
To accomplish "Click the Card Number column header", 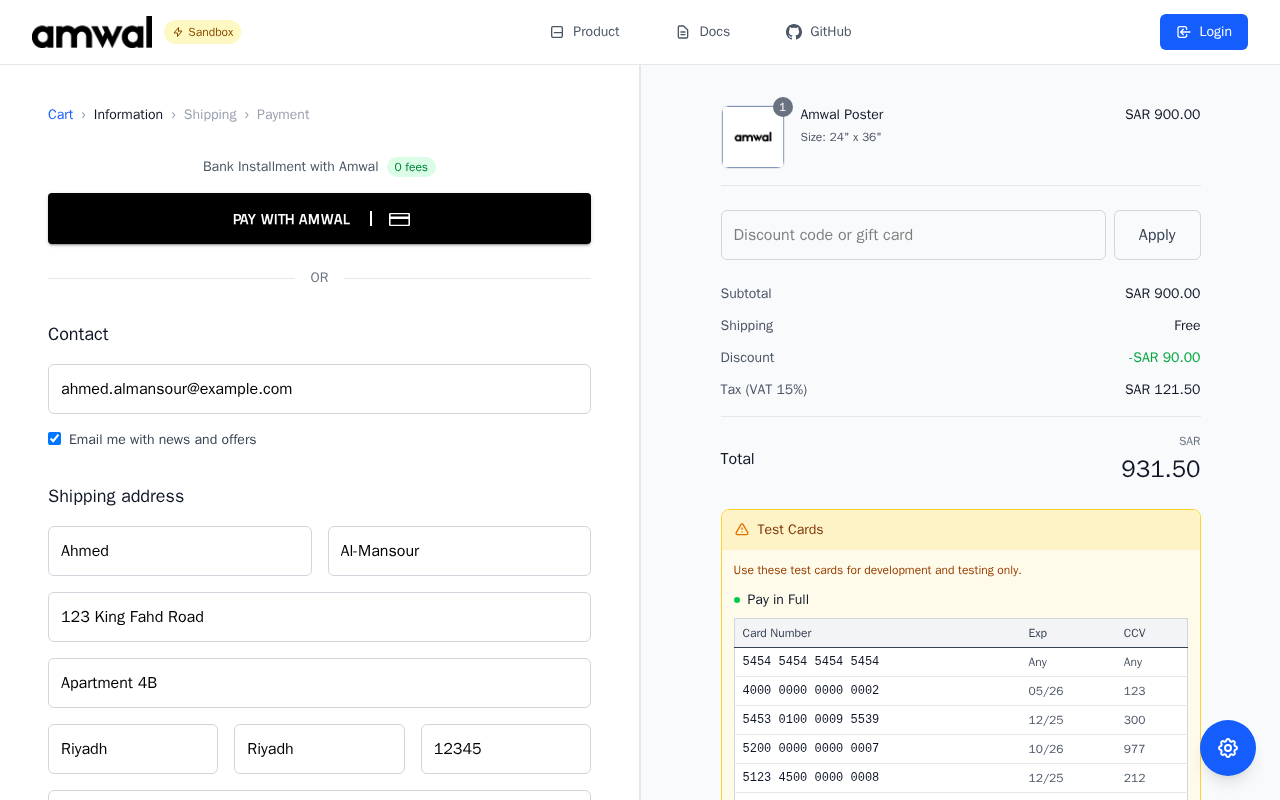I will (x=777, y=633).
